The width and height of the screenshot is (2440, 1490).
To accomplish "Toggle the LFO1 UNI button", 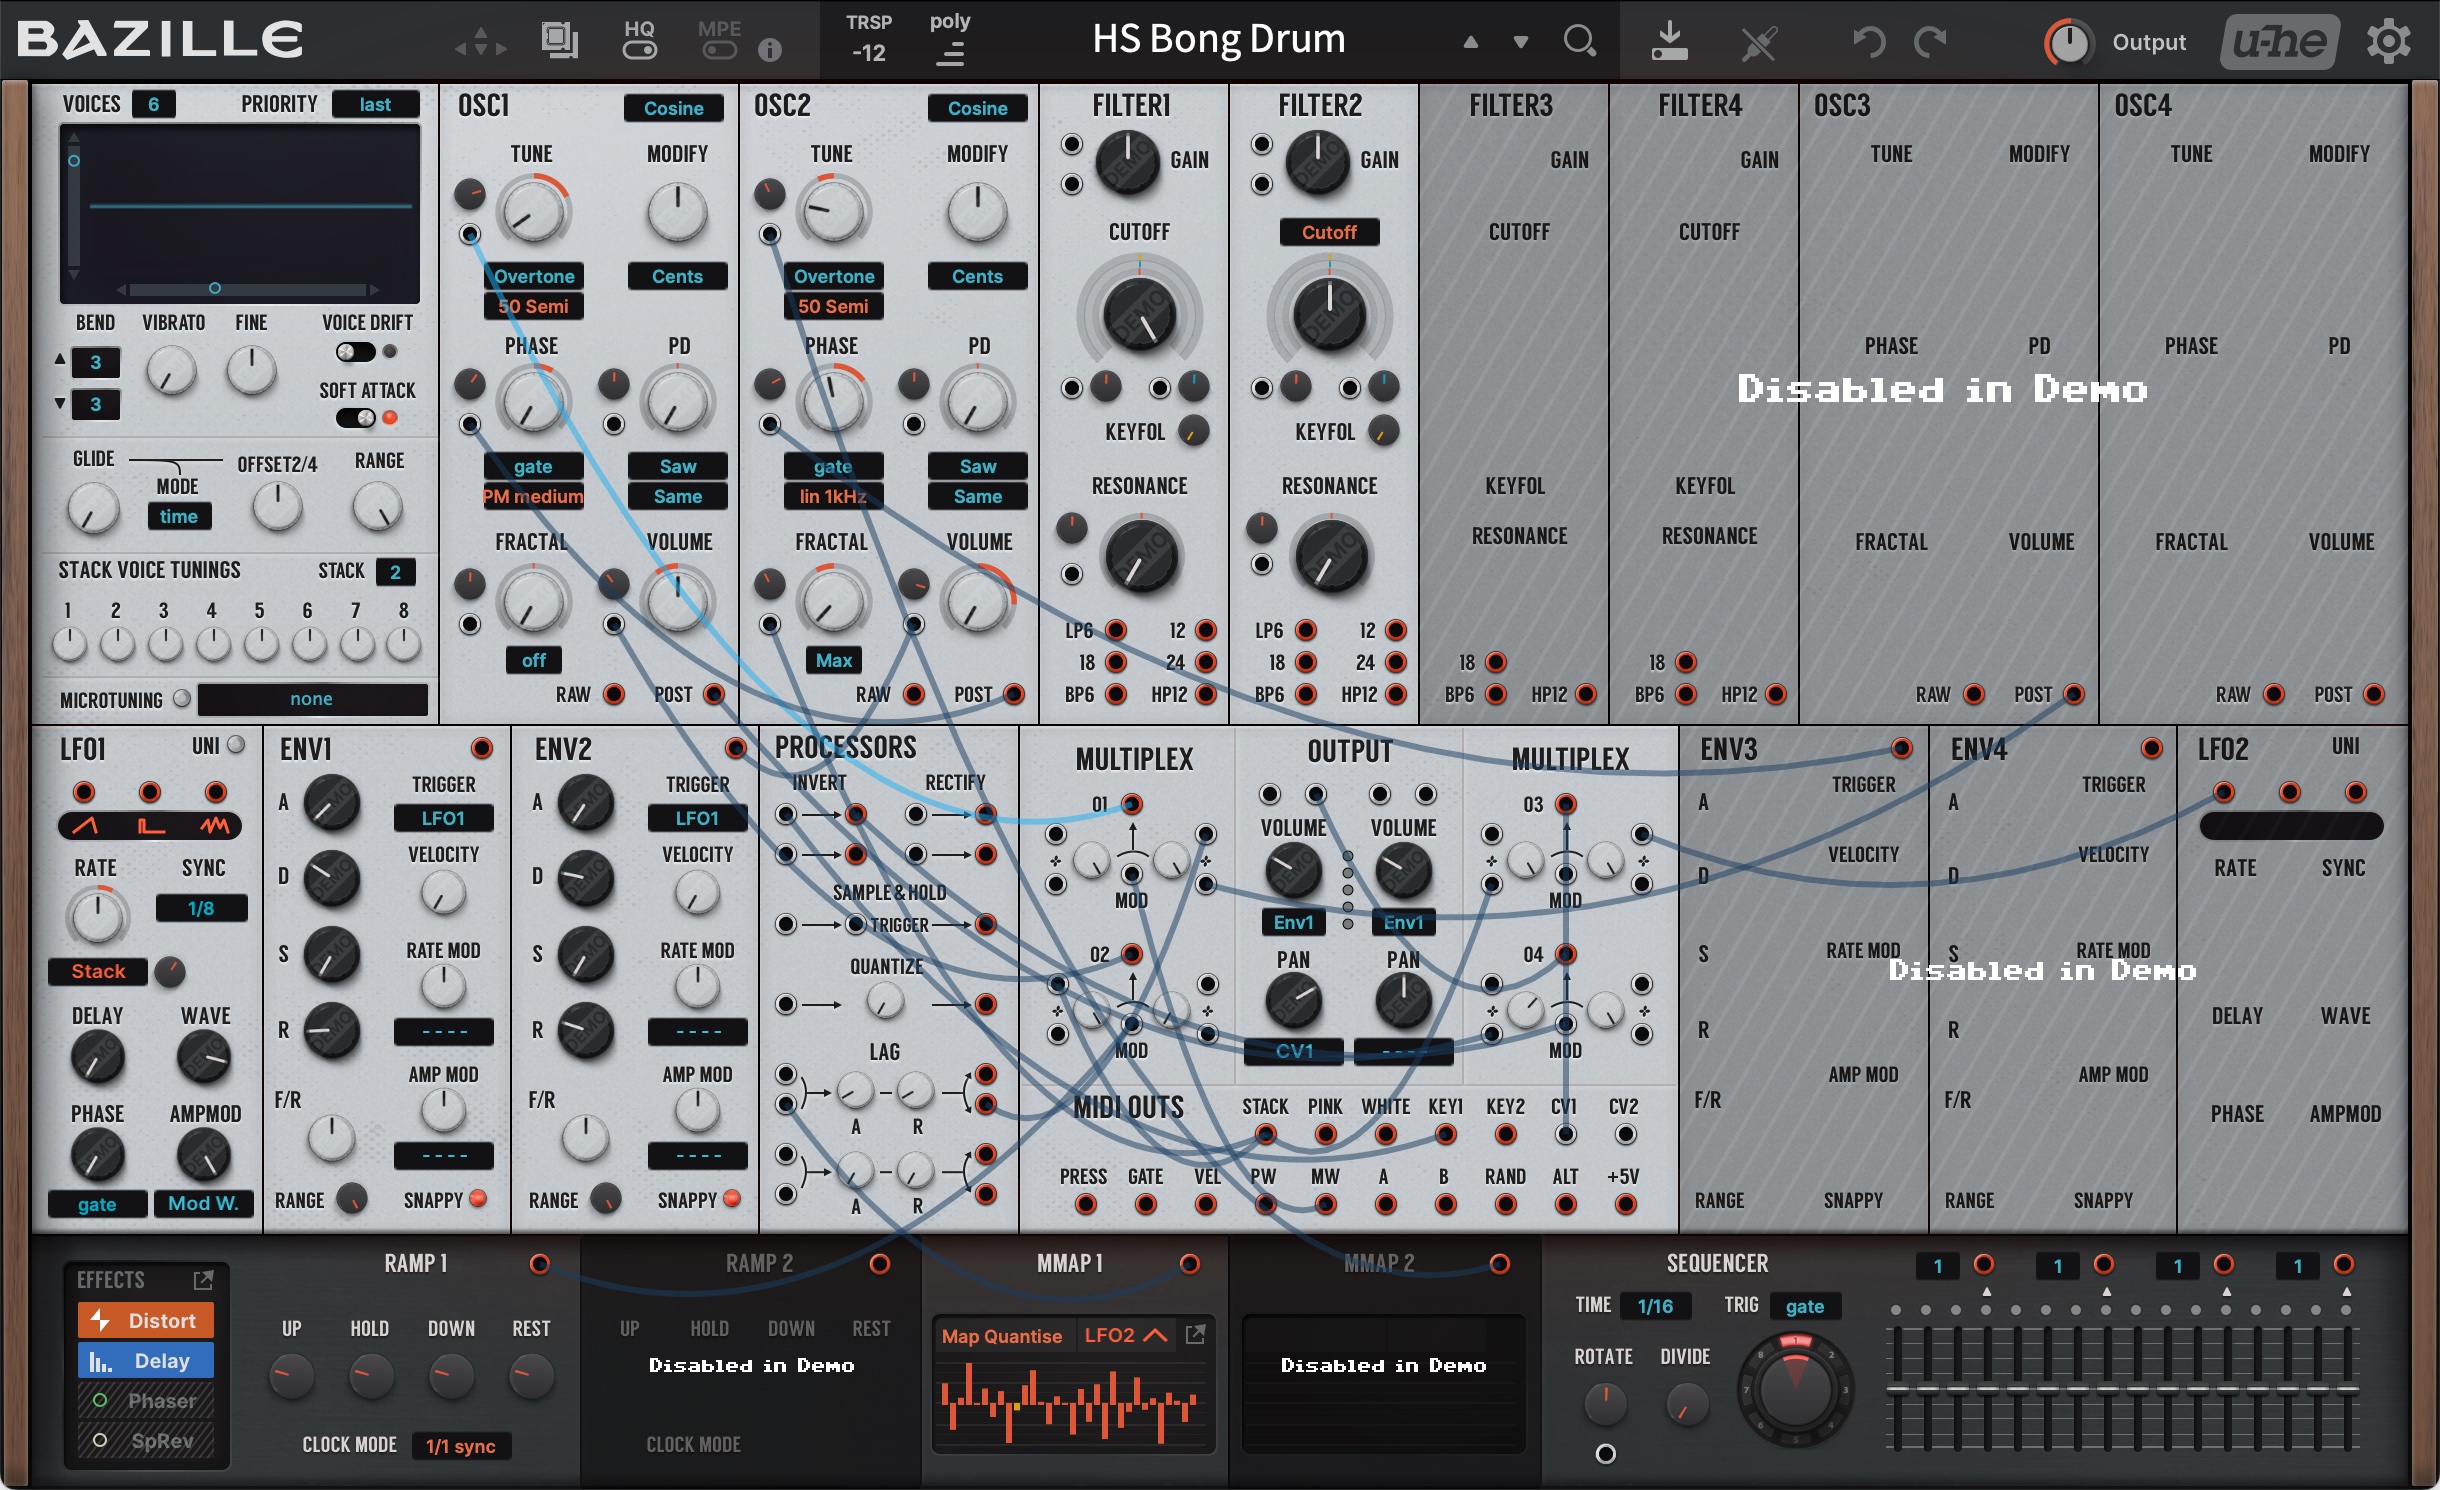I will (236, 745).
